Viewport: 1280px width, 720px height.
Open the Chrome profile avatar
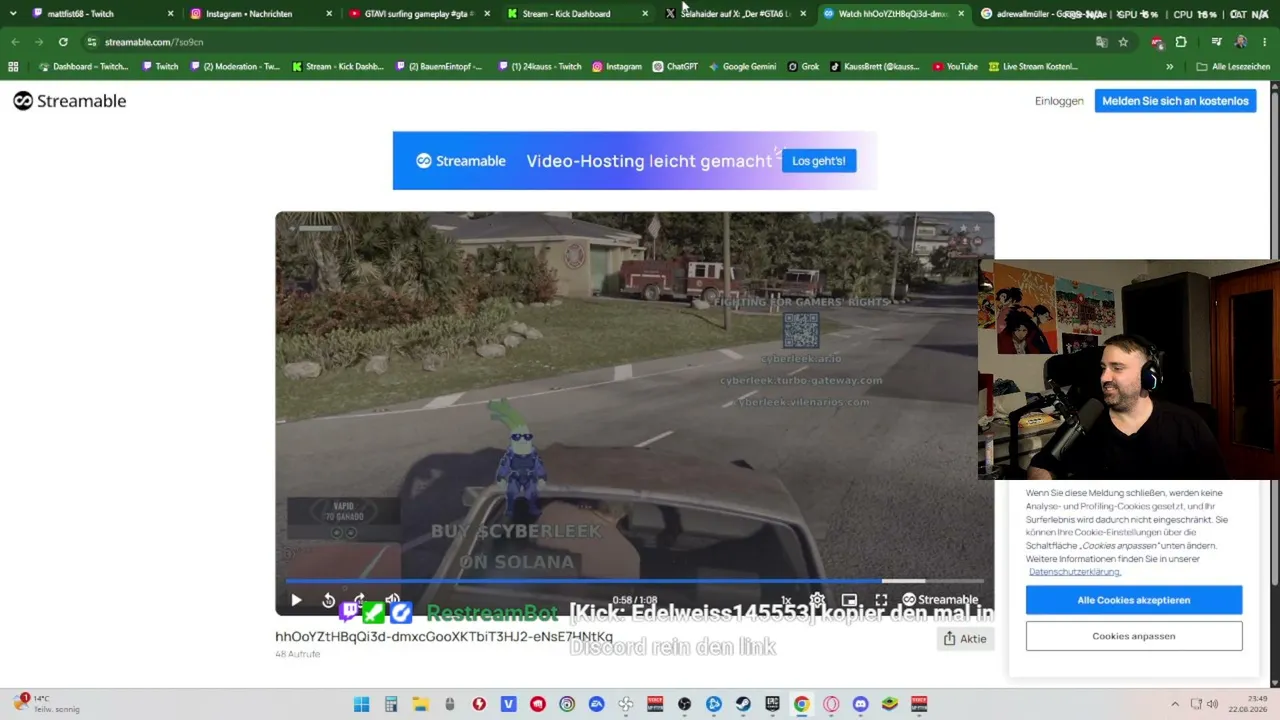1241,42
